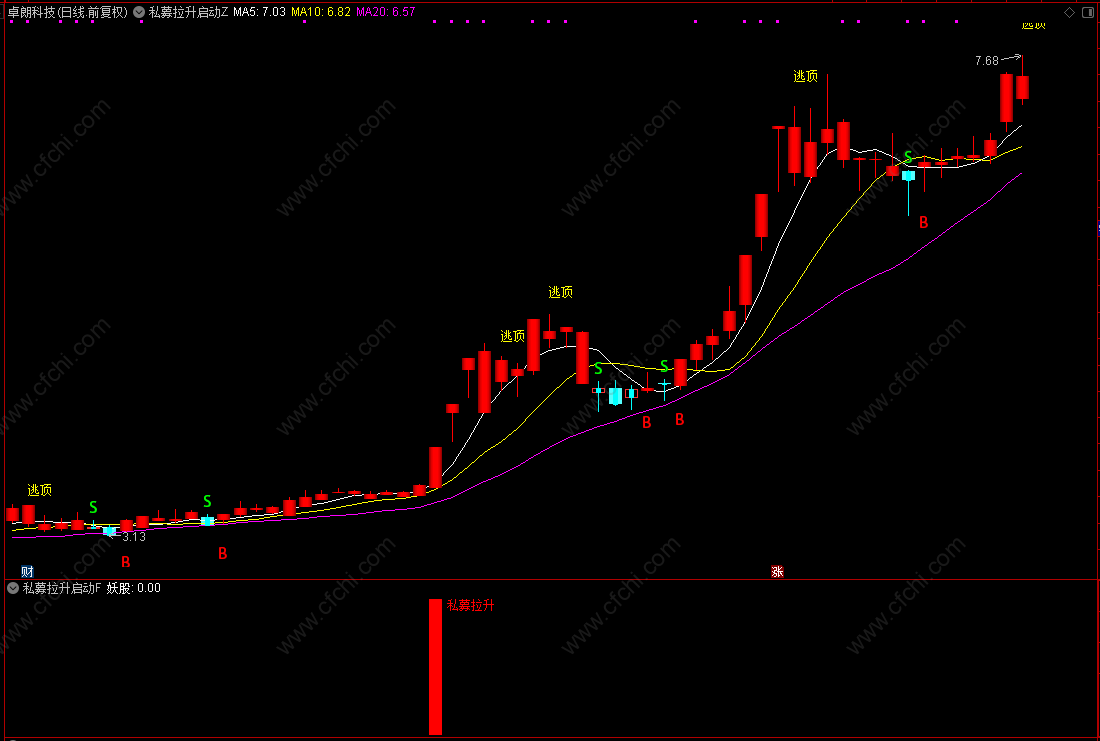Select the tall red 私募拉升 signal bar

tap(436, 667)
